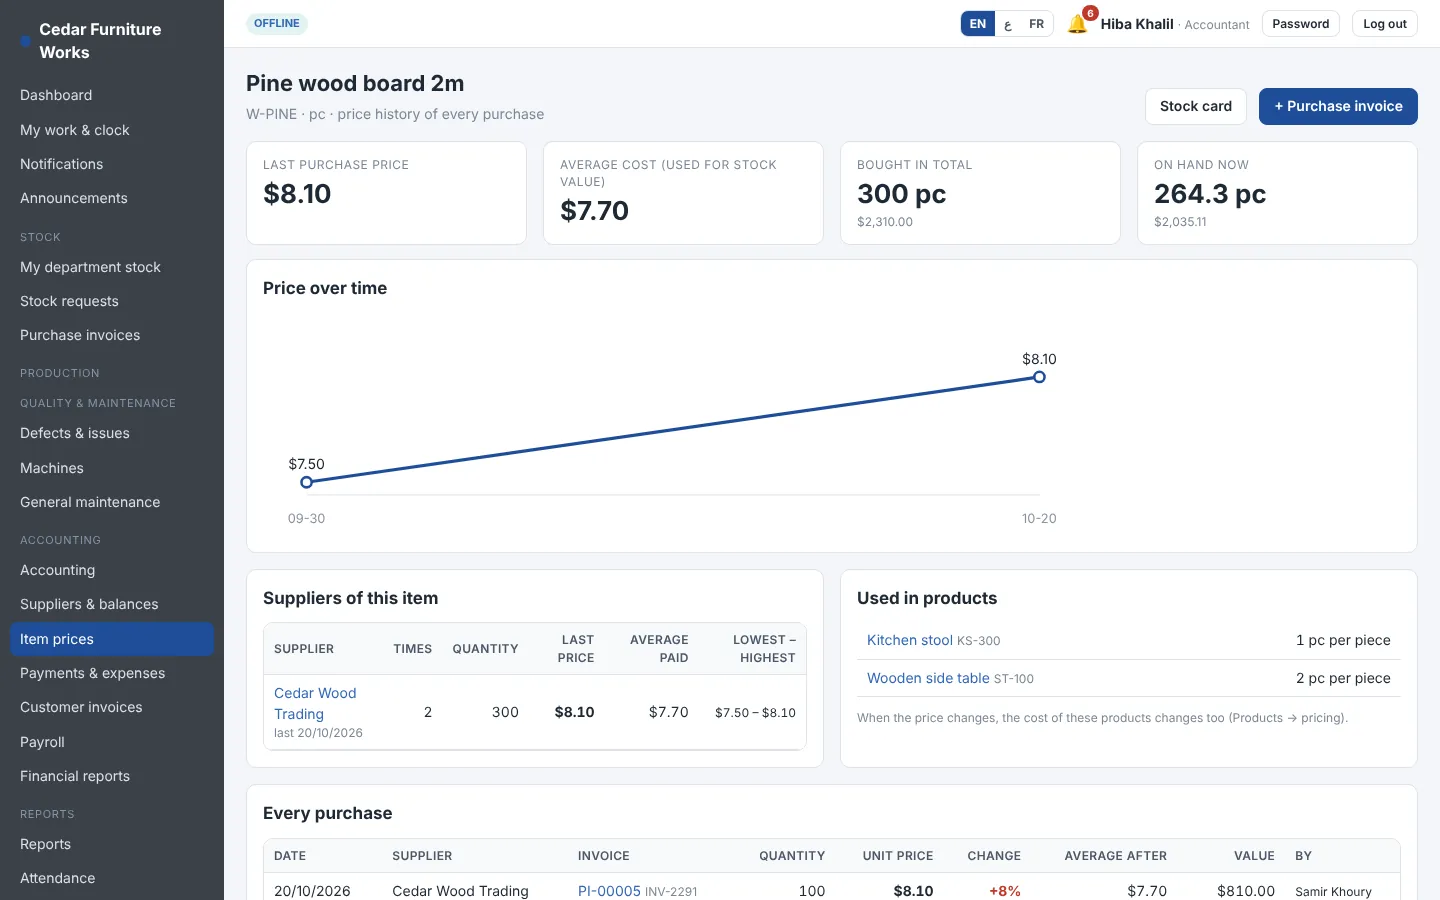
Task: Click the 300 pc bought total
Action: pos(901,194)
